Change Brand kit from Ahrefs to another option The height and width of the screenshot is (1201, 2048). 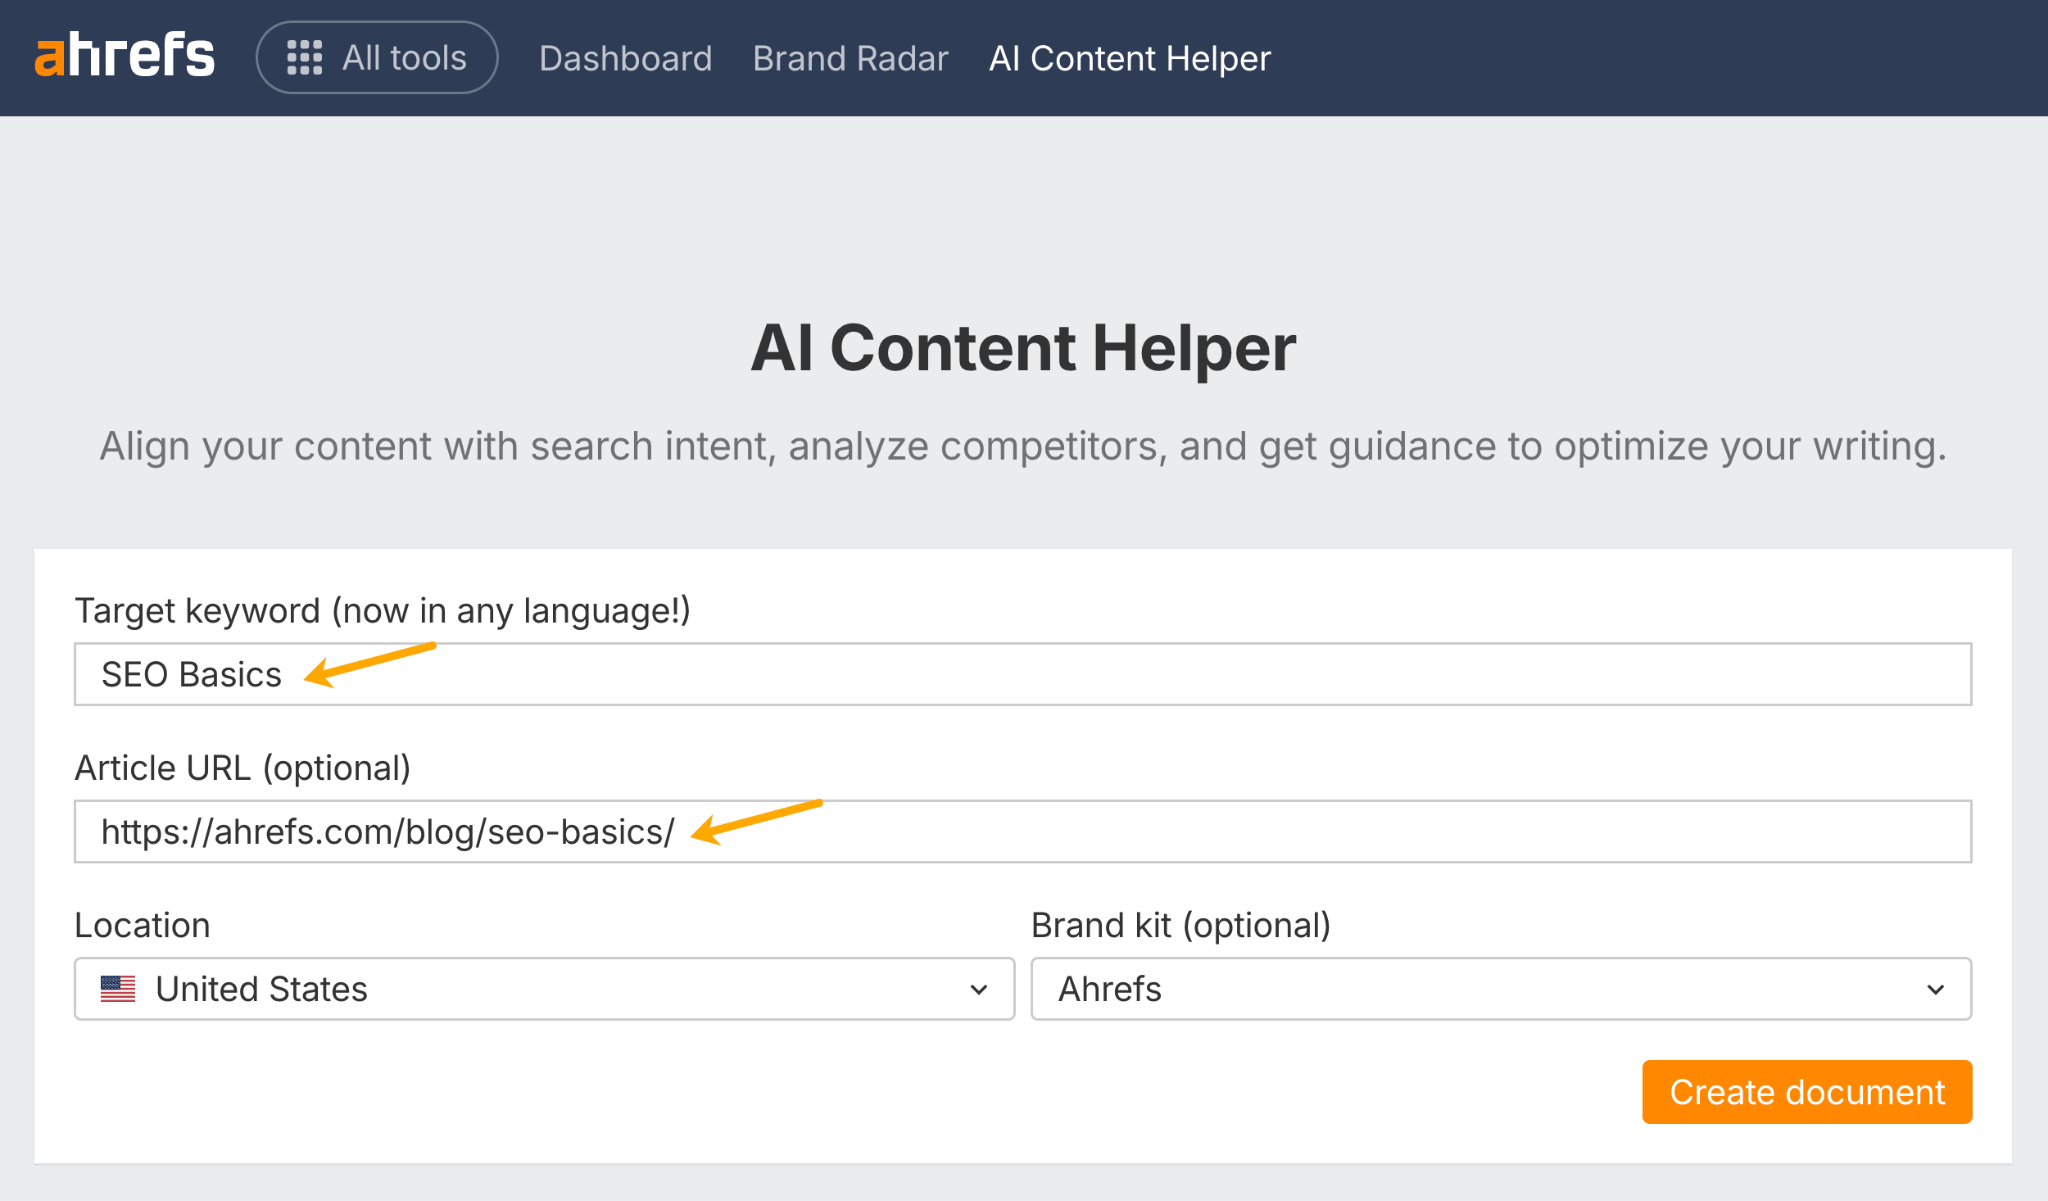point(1500,989)
